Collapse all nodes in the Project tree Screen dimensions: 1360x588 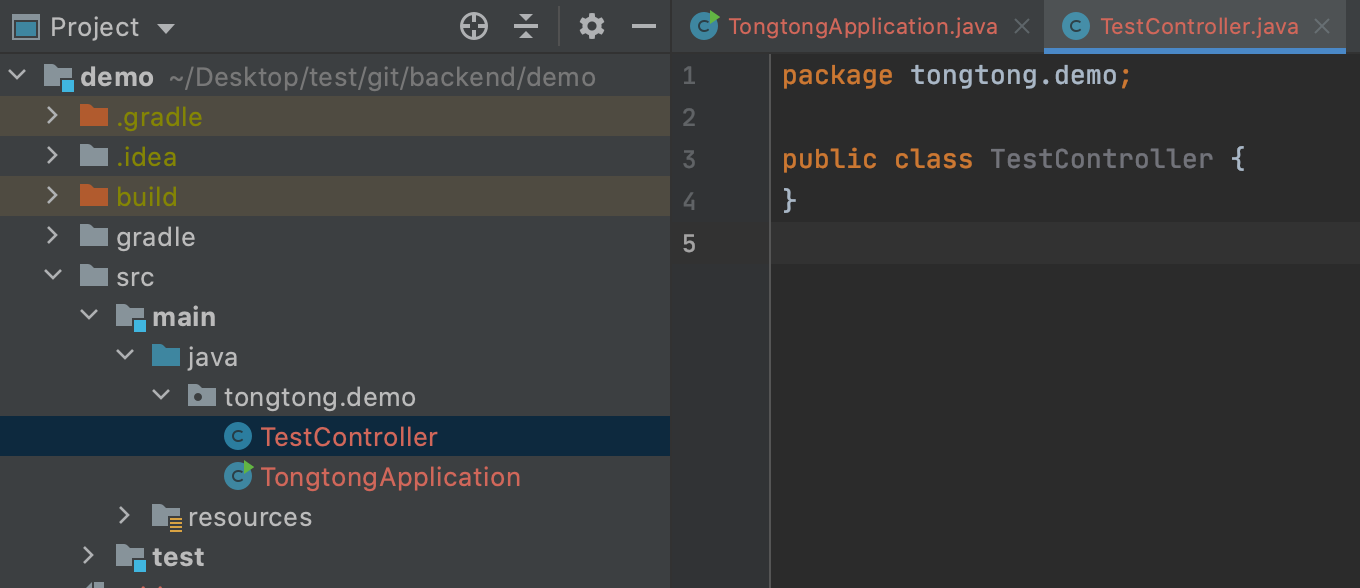coord(526,27)
